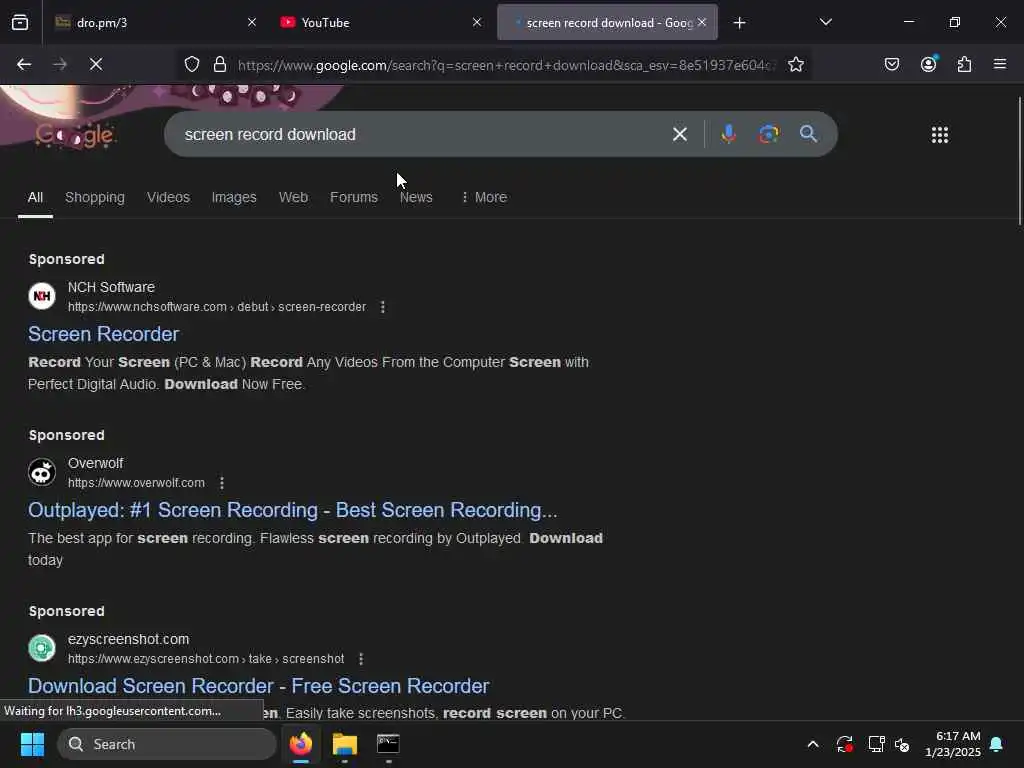Open terminal app on taskbar

click(388, 744)
